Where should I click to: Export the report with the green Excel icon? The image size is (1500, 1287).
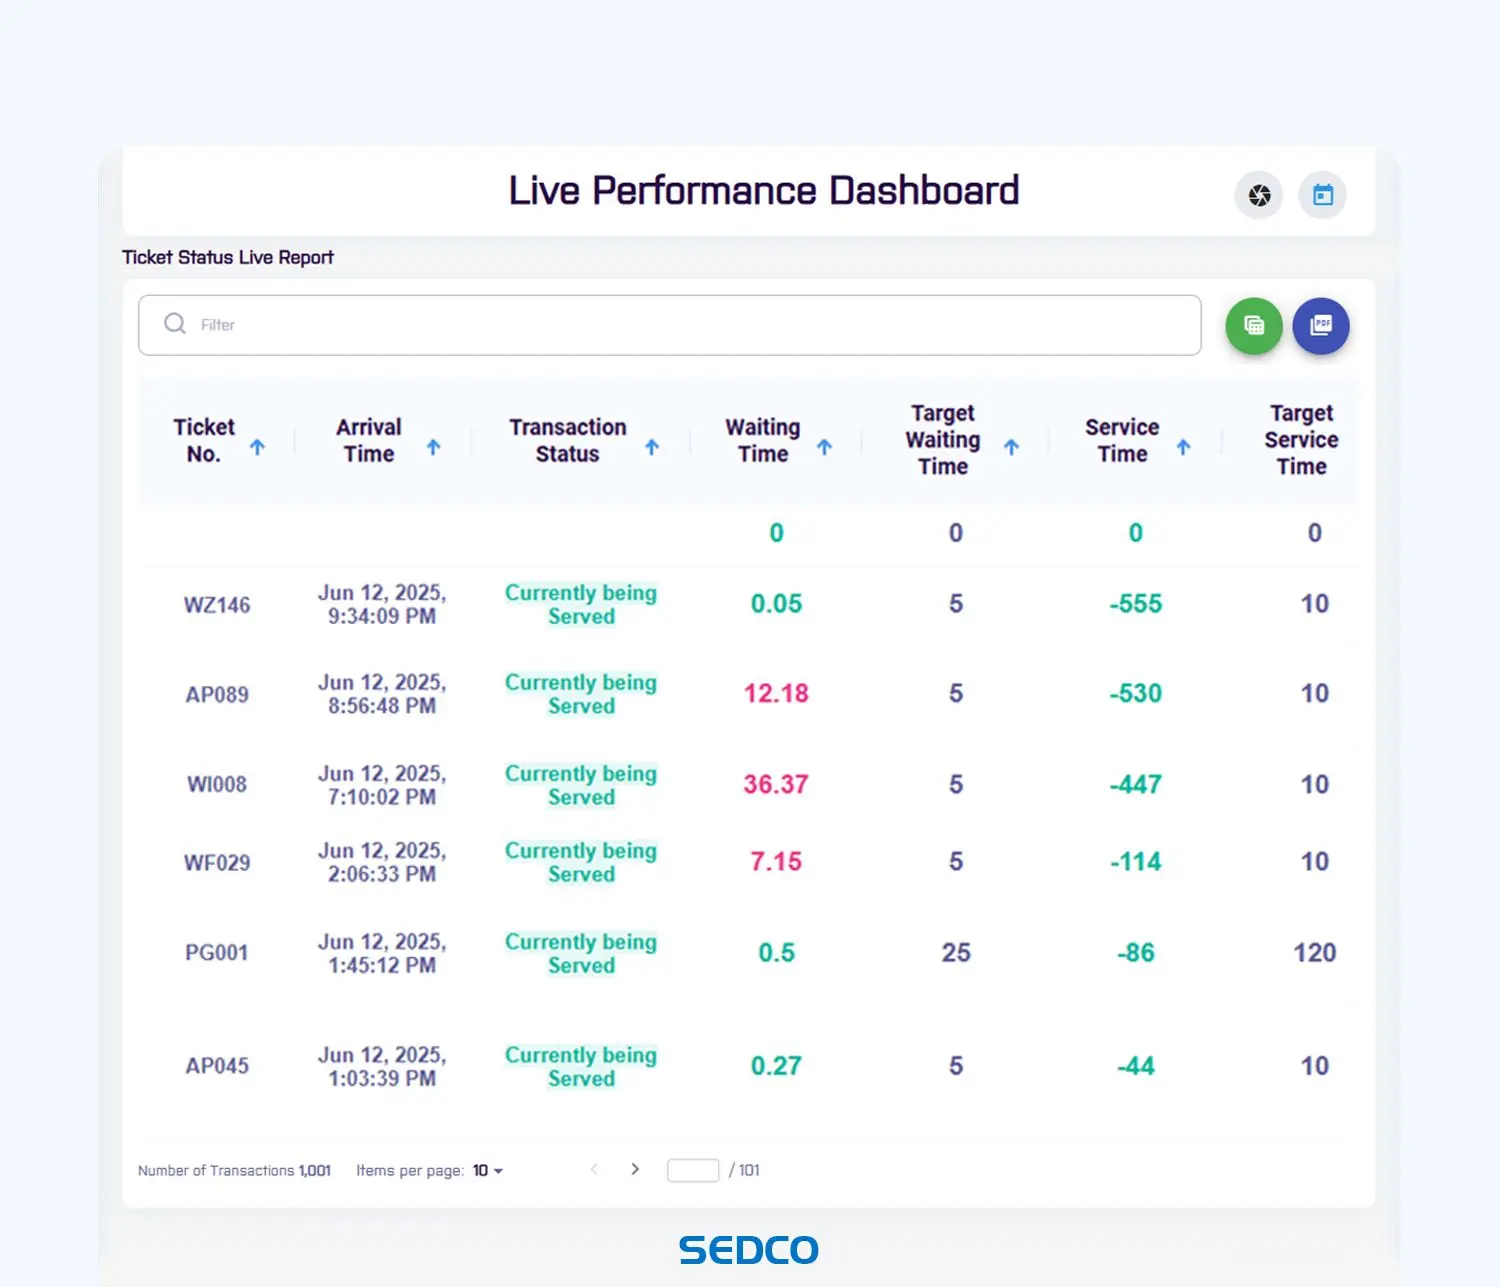click(1253, 325)
